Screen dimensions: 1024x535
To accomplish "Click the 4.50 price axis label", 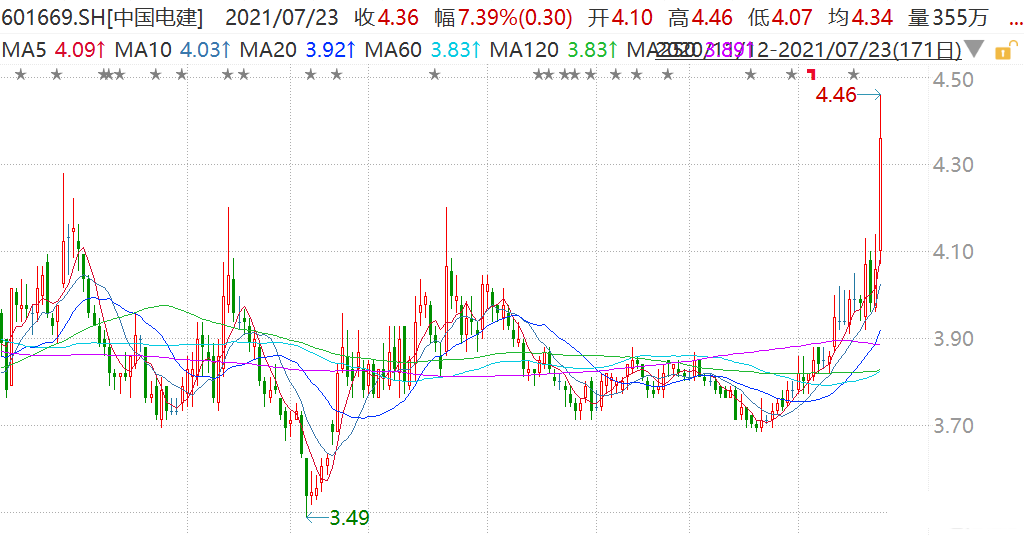I will coord(953,80).
